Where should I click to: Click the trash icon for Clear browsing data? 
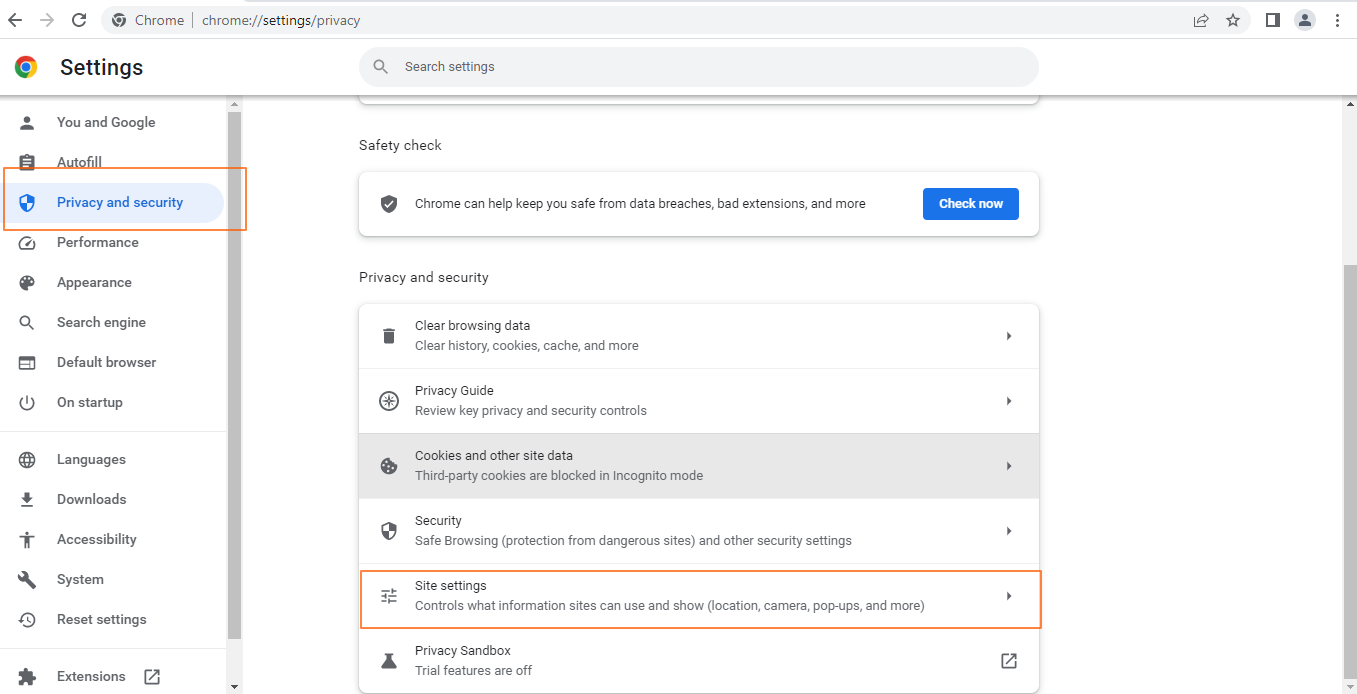pyautogui.click(x=389, y=335)
